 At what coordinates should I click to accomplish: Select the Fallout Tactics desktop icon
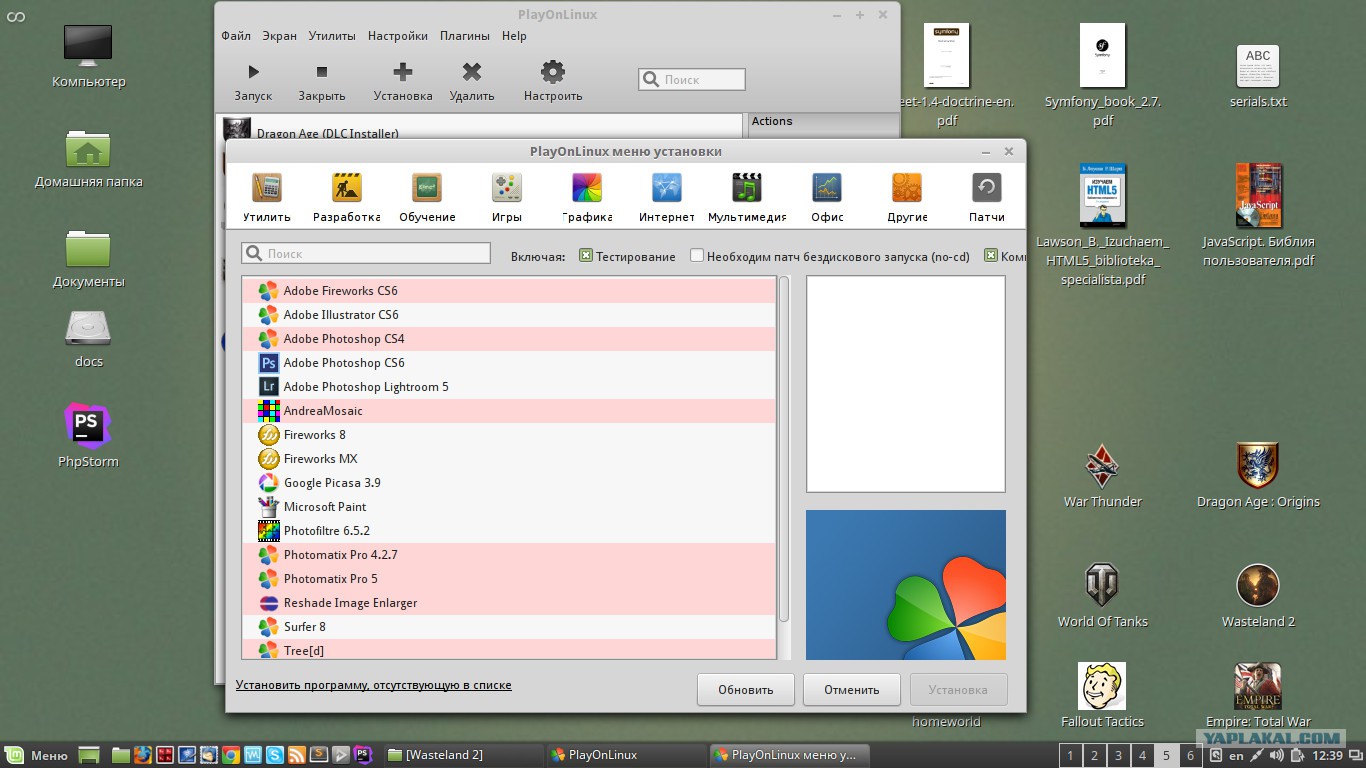pyautogui.click(x=1102, y=696)
